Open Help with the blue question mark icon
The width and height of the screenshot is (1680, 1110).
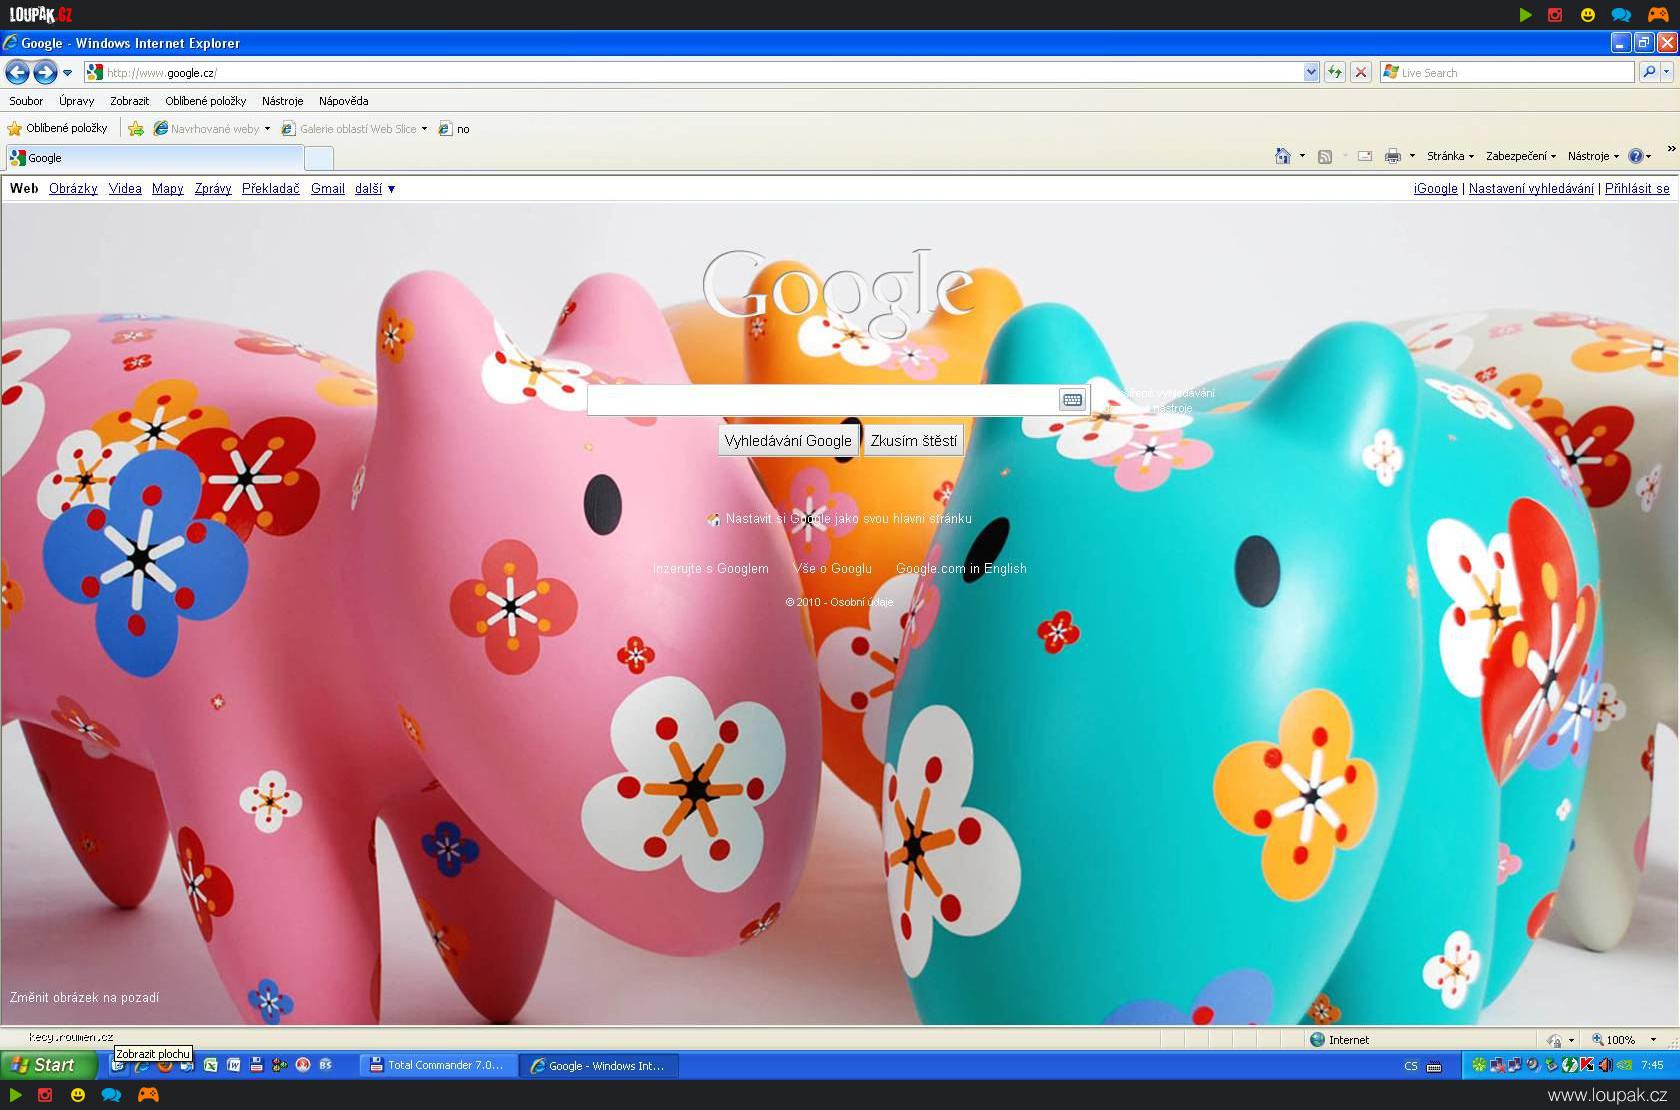point(1636,156)
